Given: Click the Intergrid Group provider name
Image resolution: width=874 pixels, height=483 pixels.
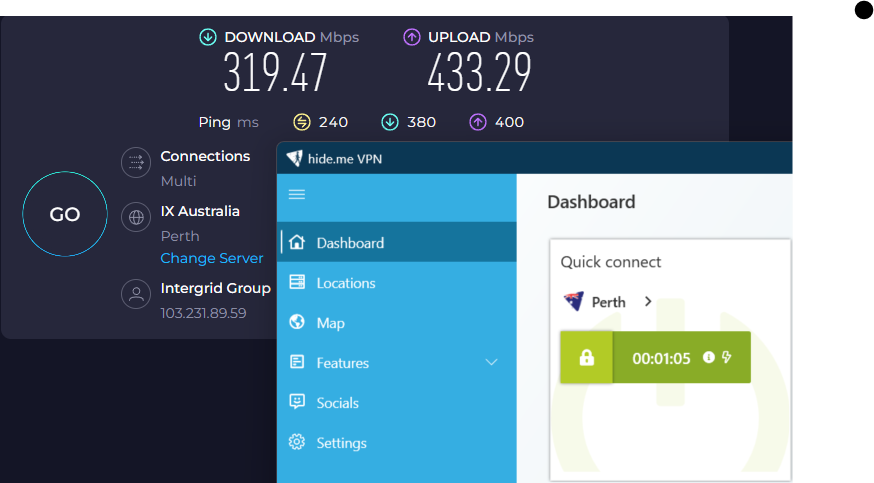Looking at the screenshot, I should pos(216,288).
